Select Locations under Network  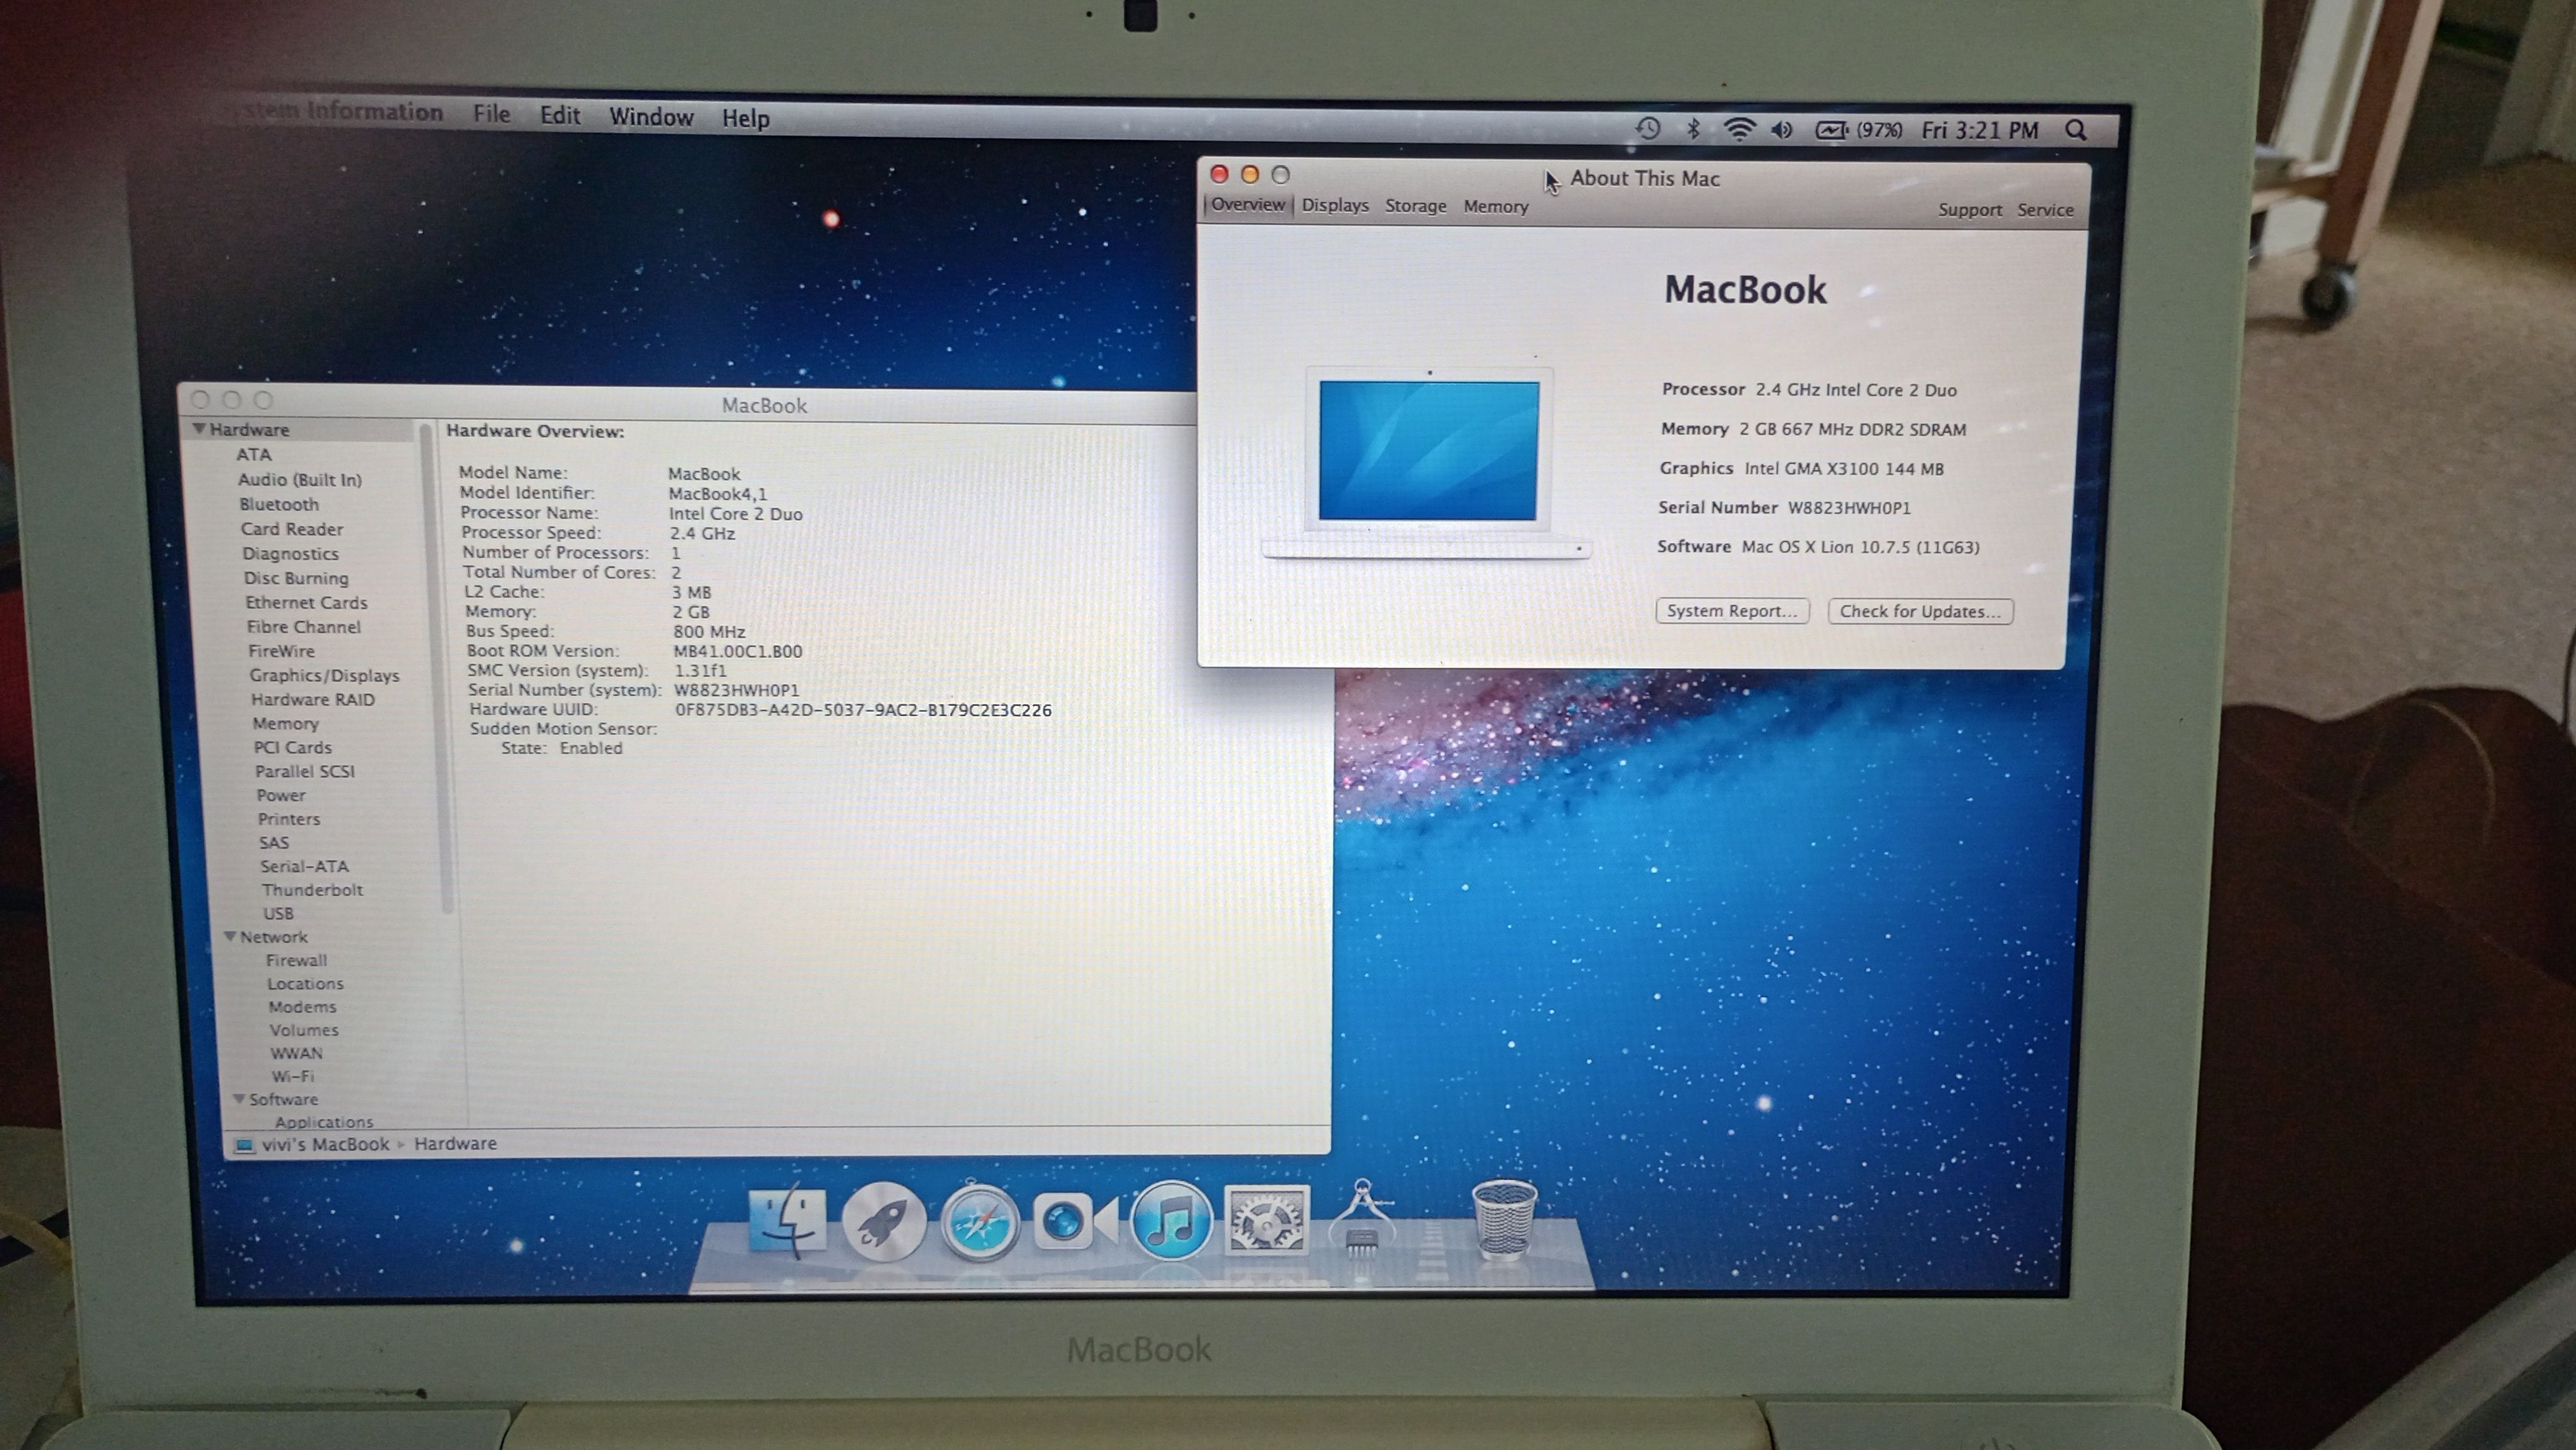point(305,983)
